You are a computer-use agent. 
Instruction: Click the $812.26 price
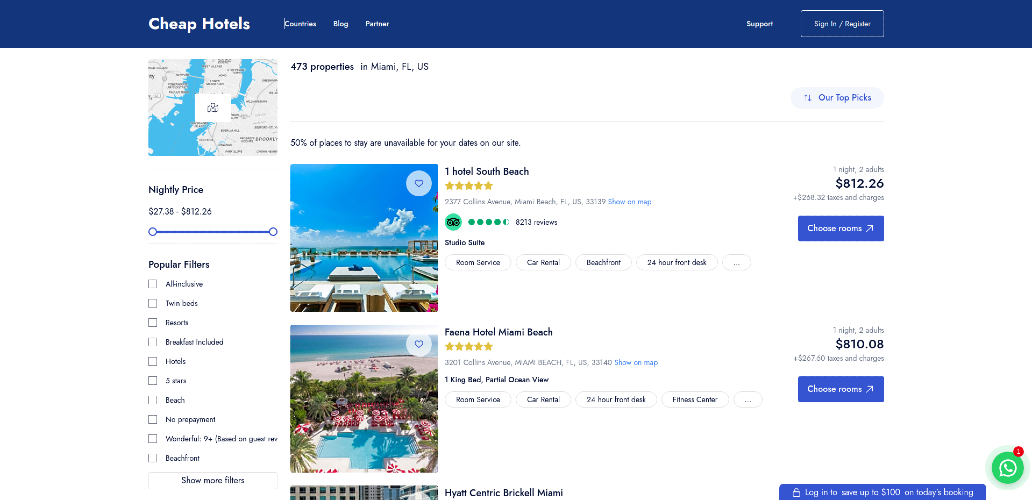860,184
